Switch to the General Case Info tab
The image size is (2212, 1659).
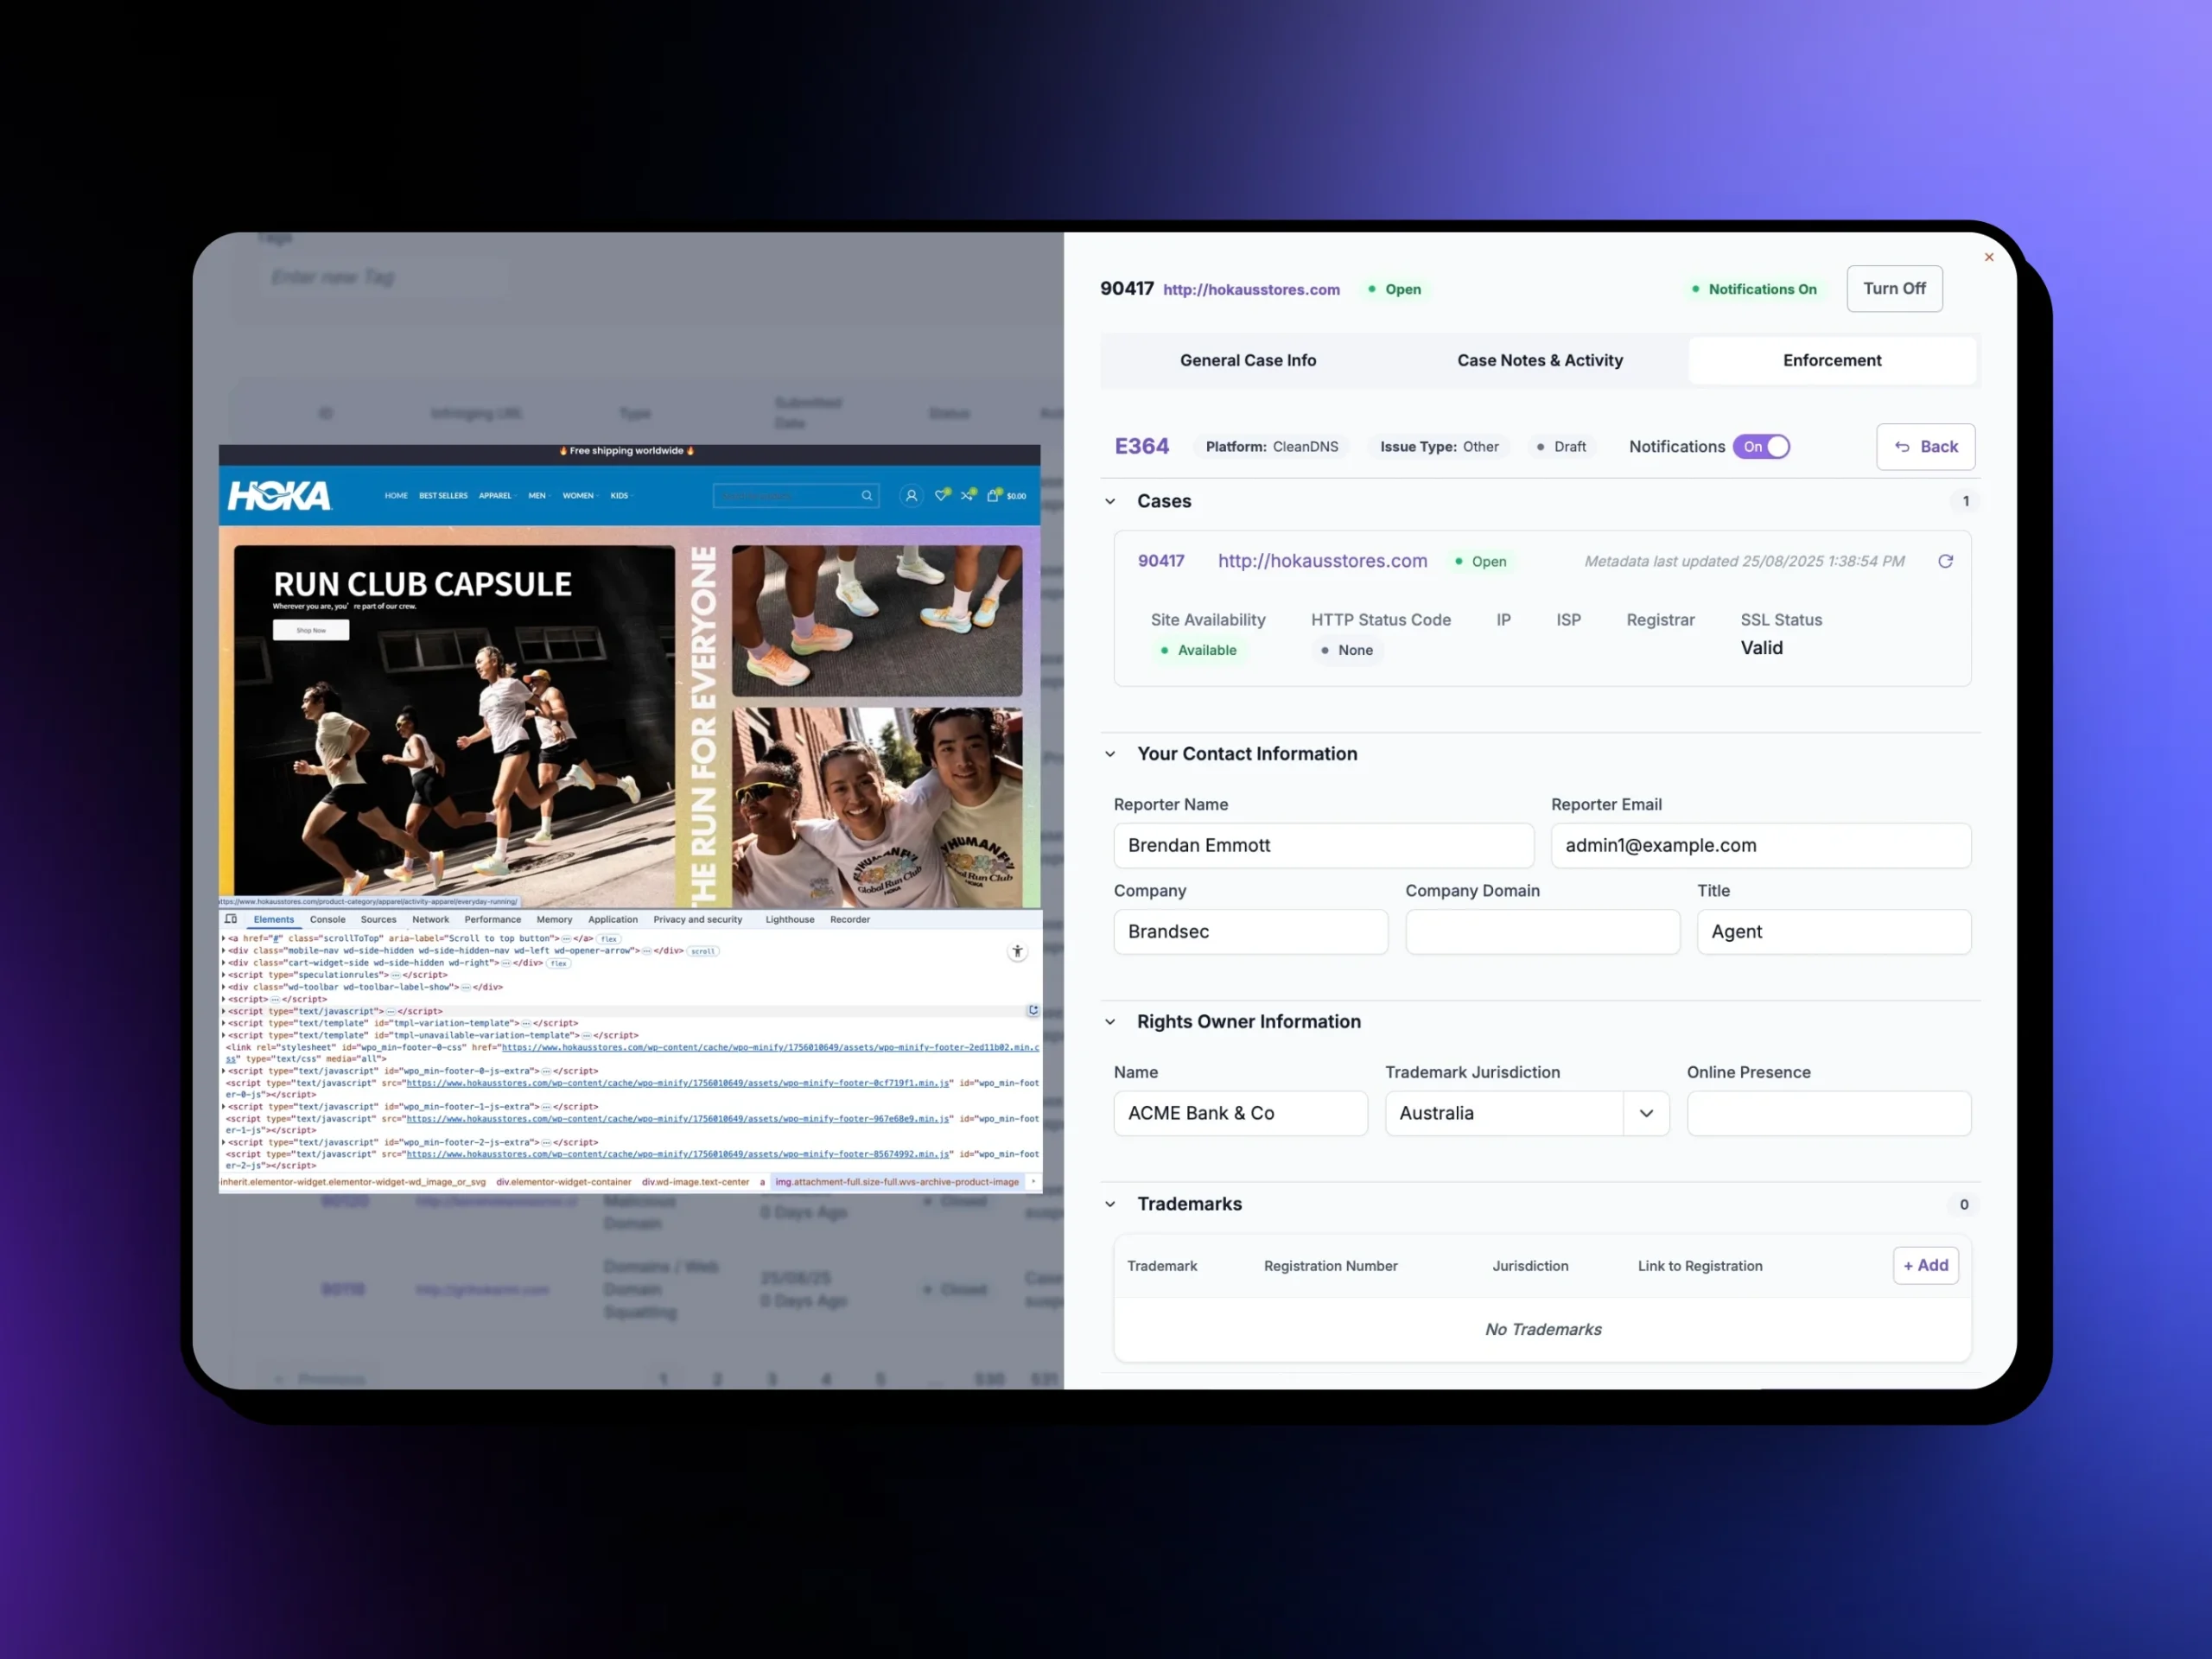tap(1248, 360)
